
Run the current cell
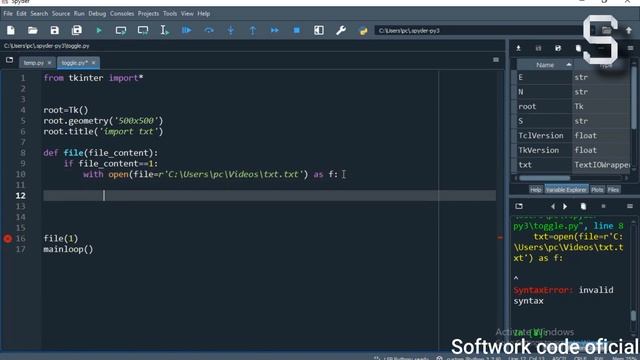point(121,30)
